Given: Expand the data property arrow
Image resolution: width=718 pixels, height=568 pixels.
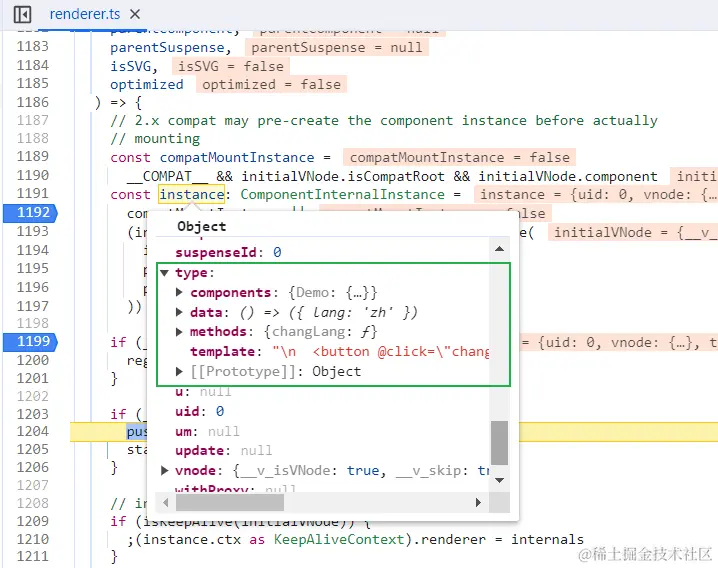Looking at the screenshot, I should (x=180, y=312).
